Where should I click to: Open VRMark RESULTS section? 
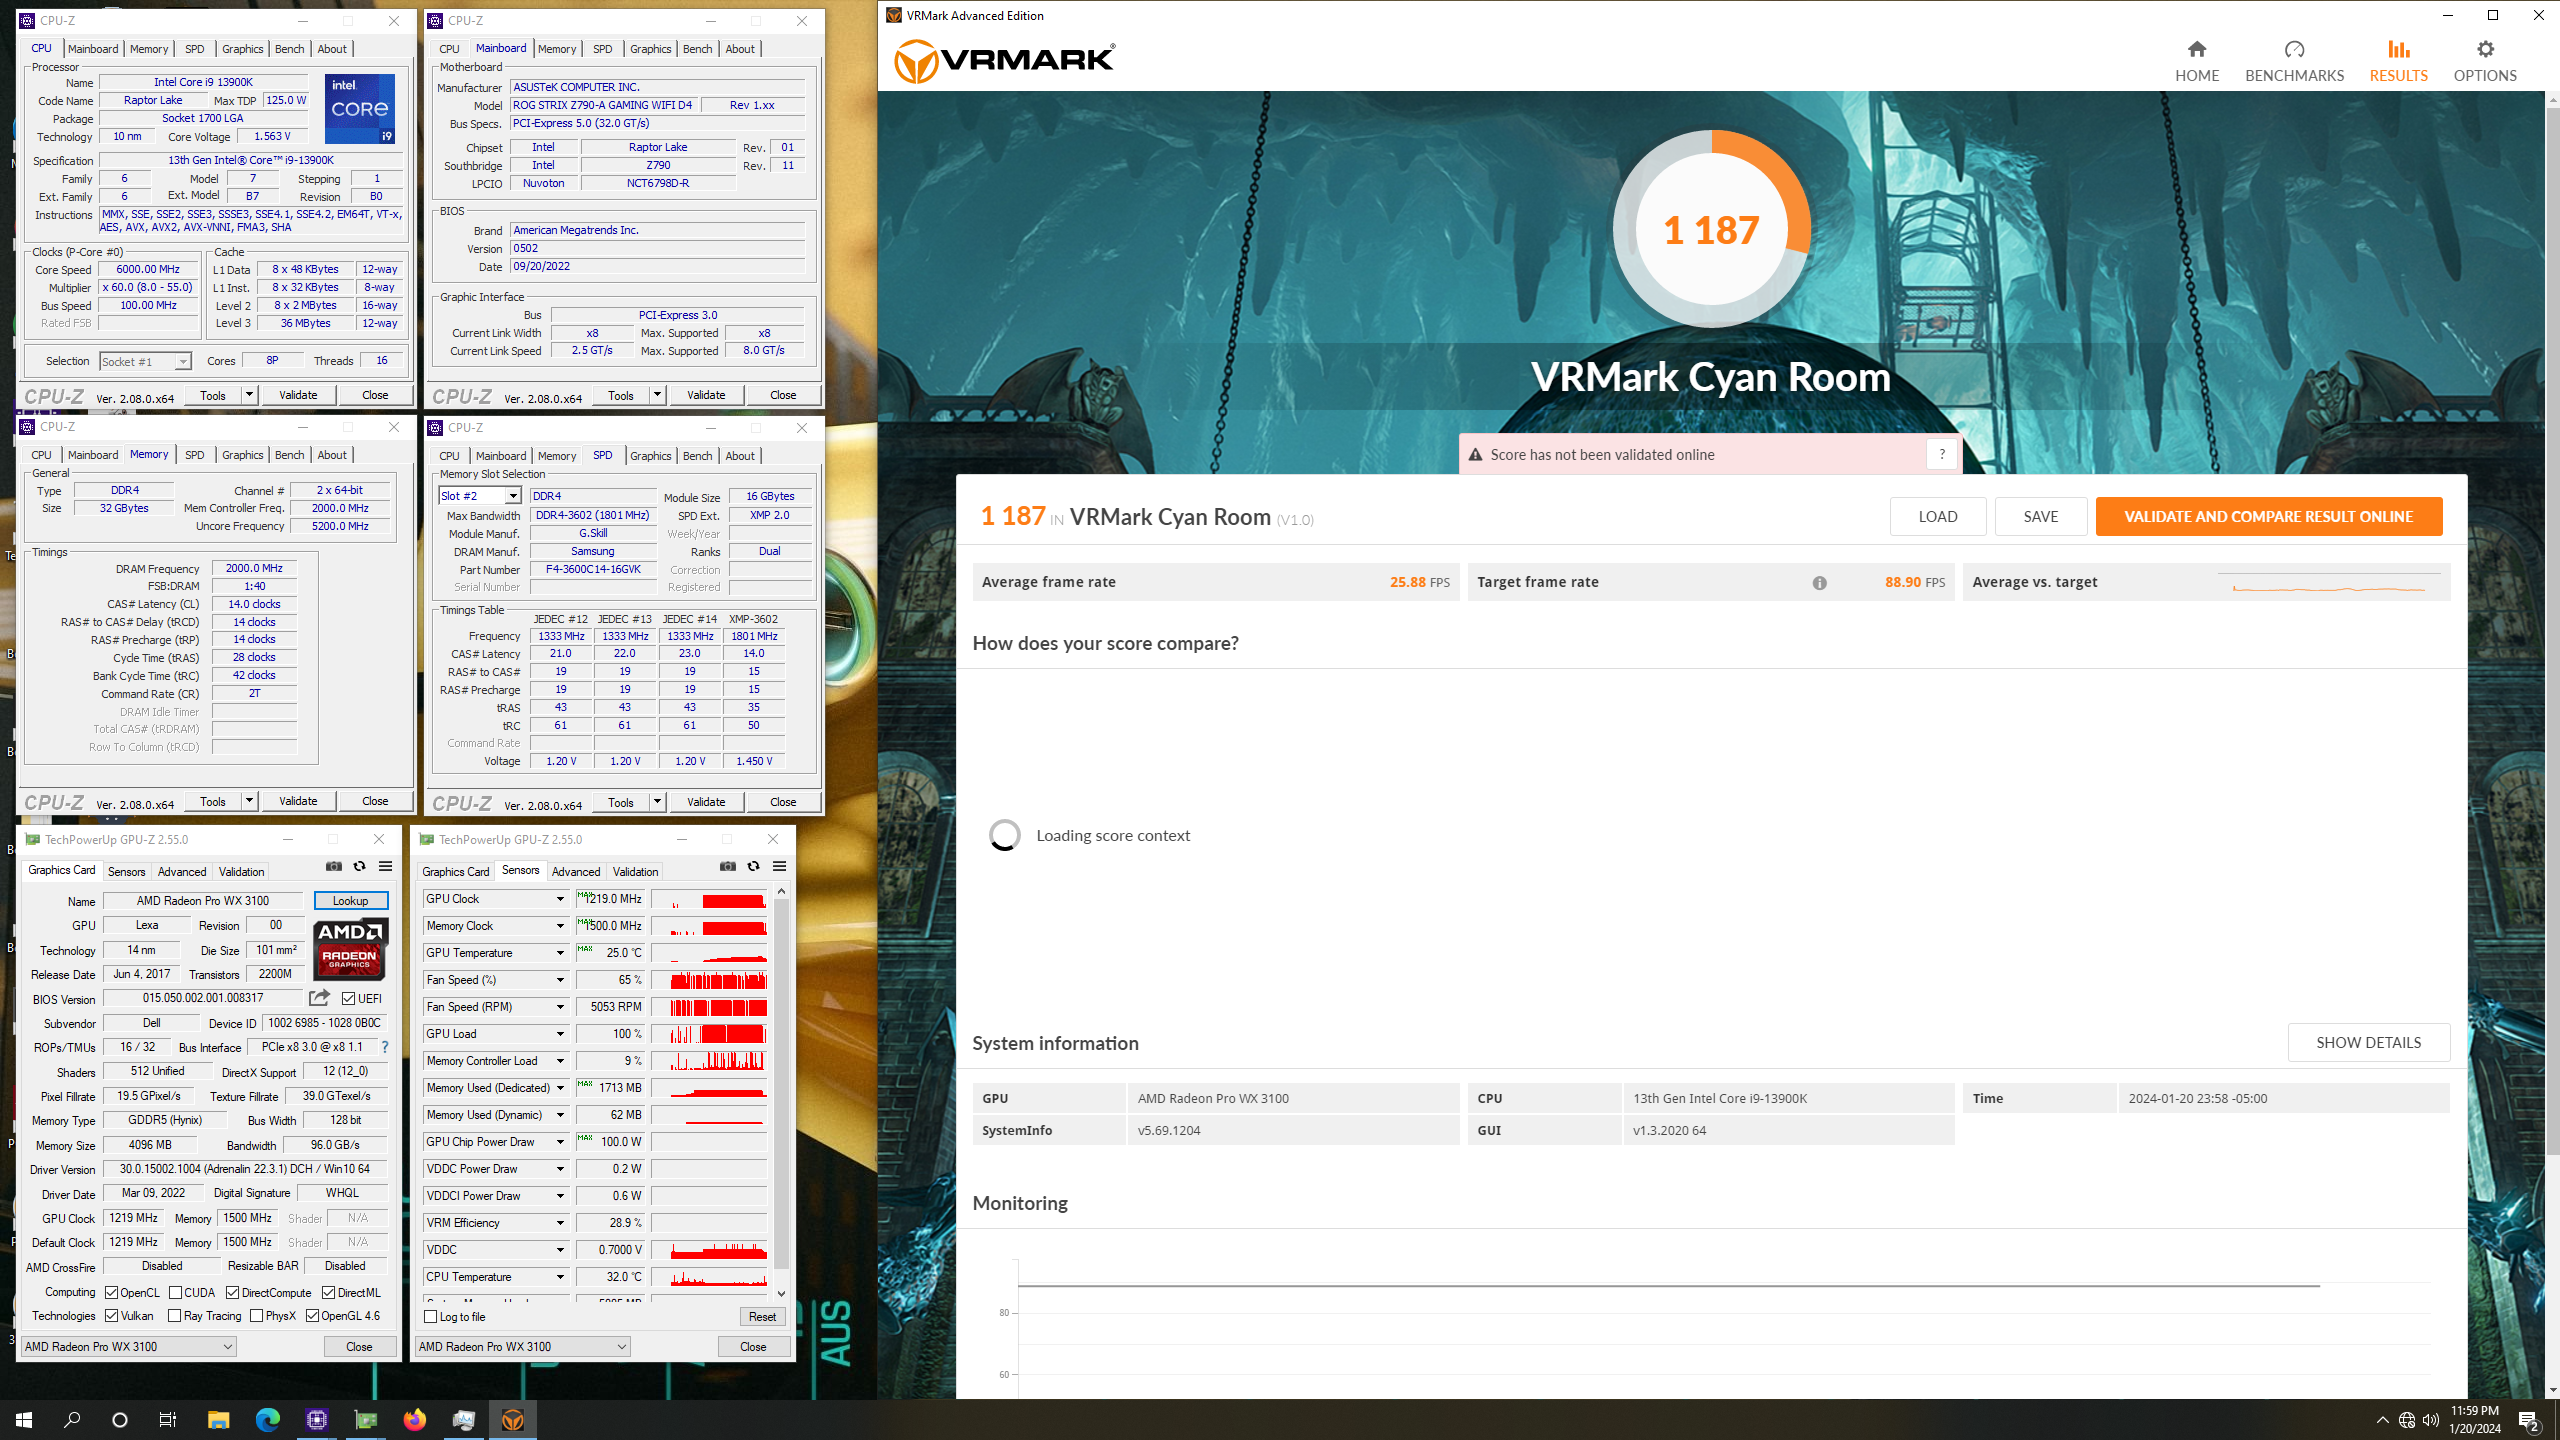click(2398, 61)
